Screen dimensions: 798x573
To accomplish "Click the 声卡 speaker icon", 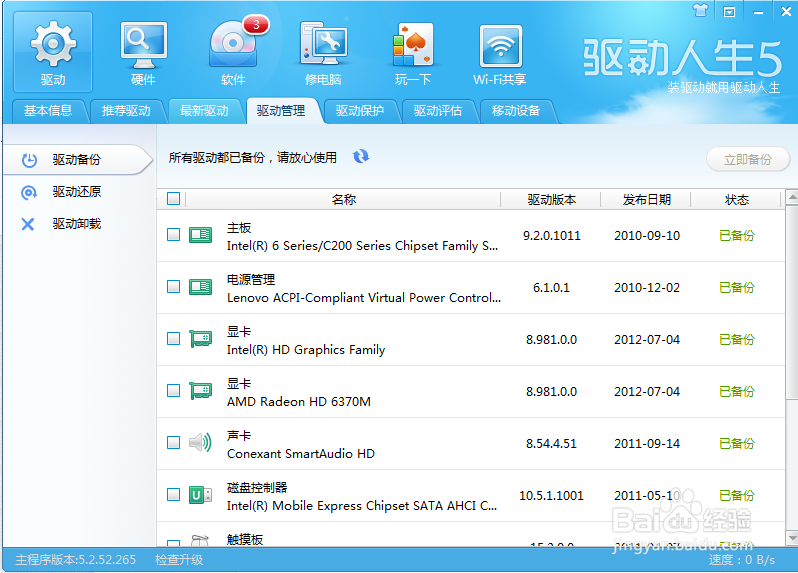I will point(201,443).
